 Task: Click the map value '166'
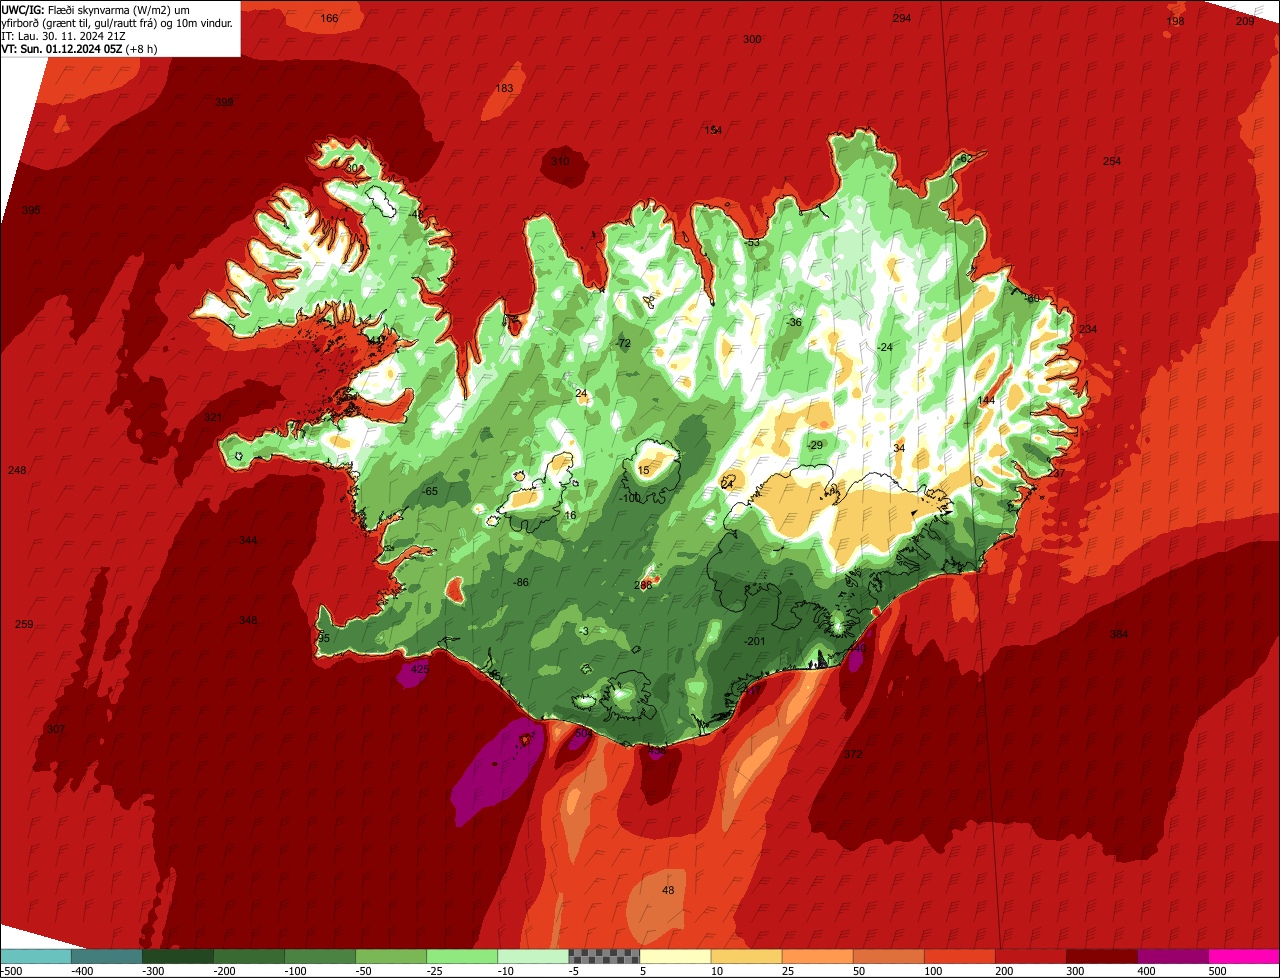click(x=329, y=18)
